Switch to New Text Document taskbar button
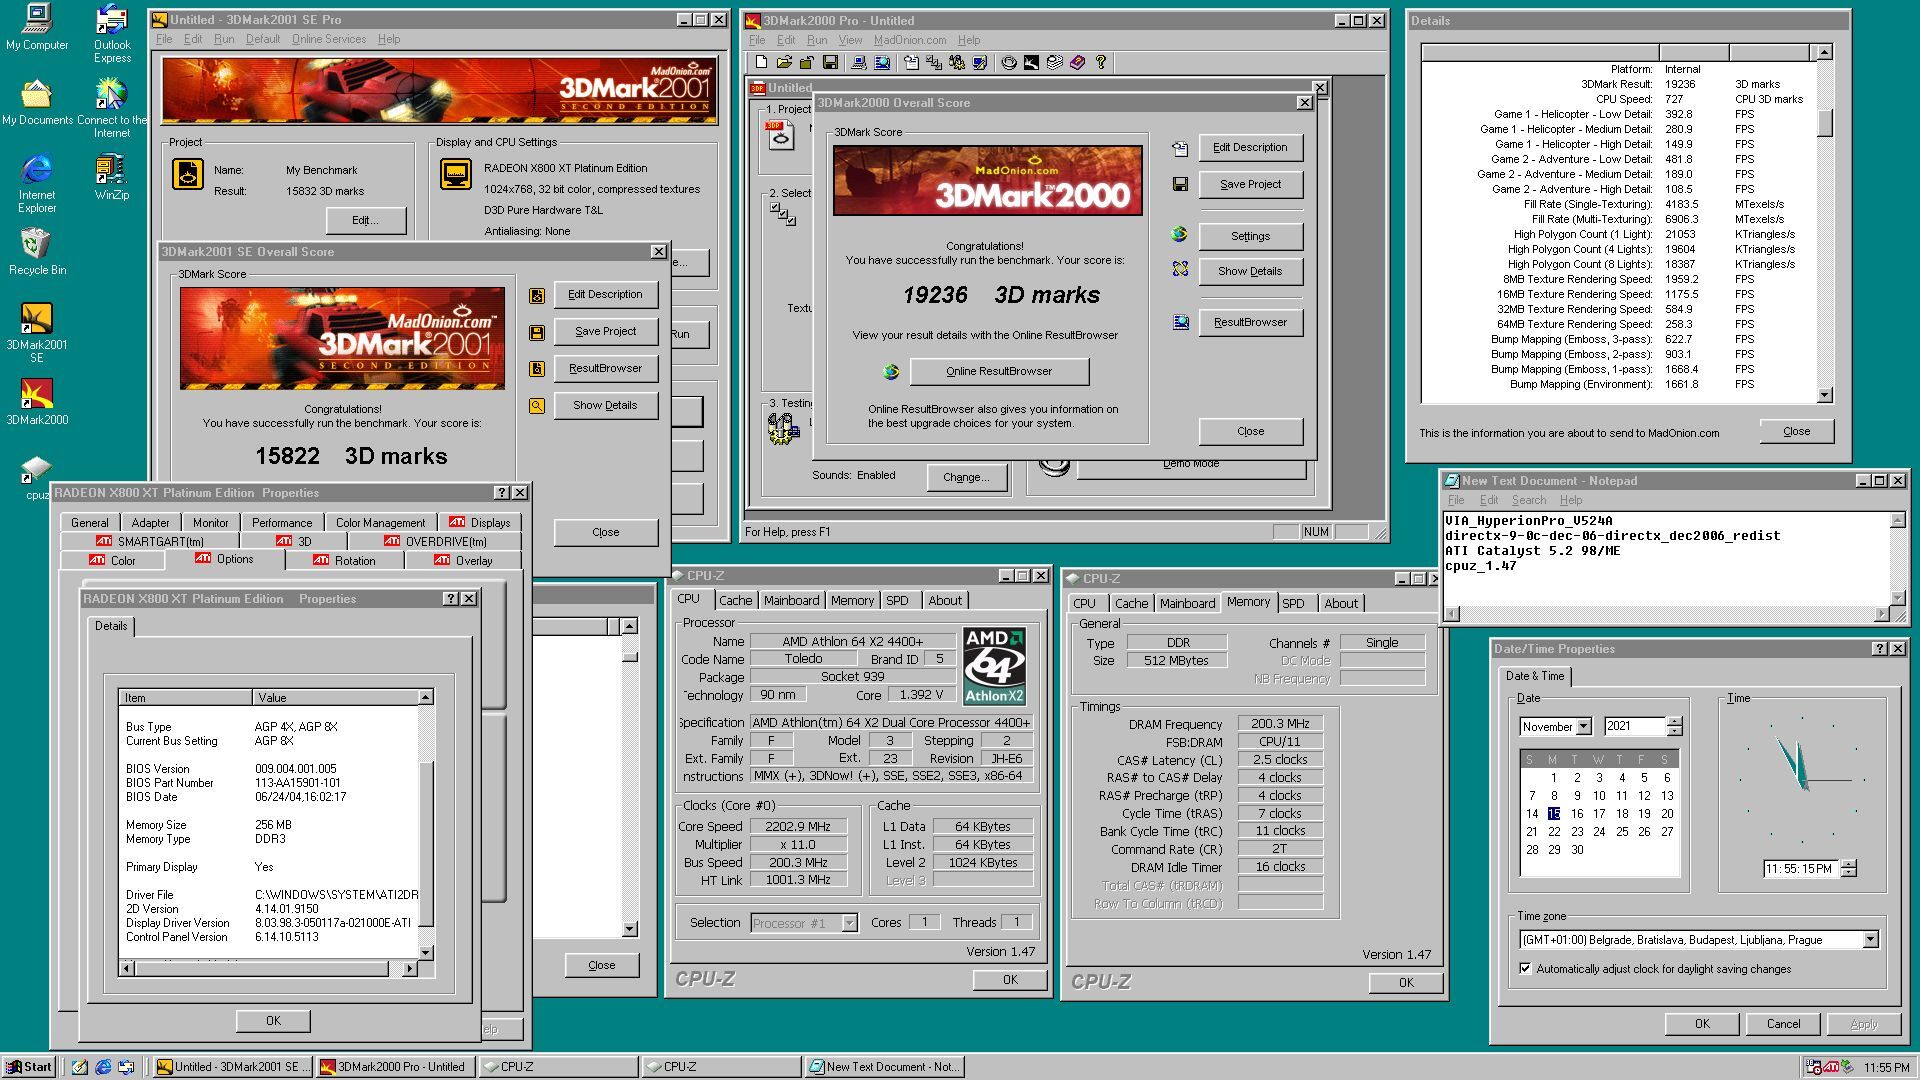Image resolution: width=1920 pixels, height=1080 pixels. point(884,1067)
